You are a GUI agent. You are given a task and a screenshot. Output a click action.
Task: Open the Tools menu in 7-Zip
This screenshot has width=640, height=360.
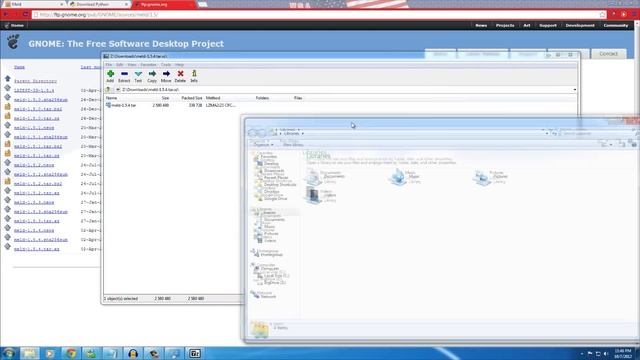click(x=166, y=65)
